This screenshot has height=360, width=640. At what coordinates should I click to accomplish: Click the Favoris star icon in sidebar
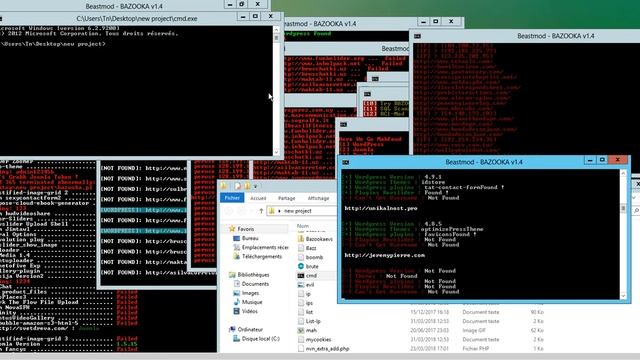click(232, 229)
